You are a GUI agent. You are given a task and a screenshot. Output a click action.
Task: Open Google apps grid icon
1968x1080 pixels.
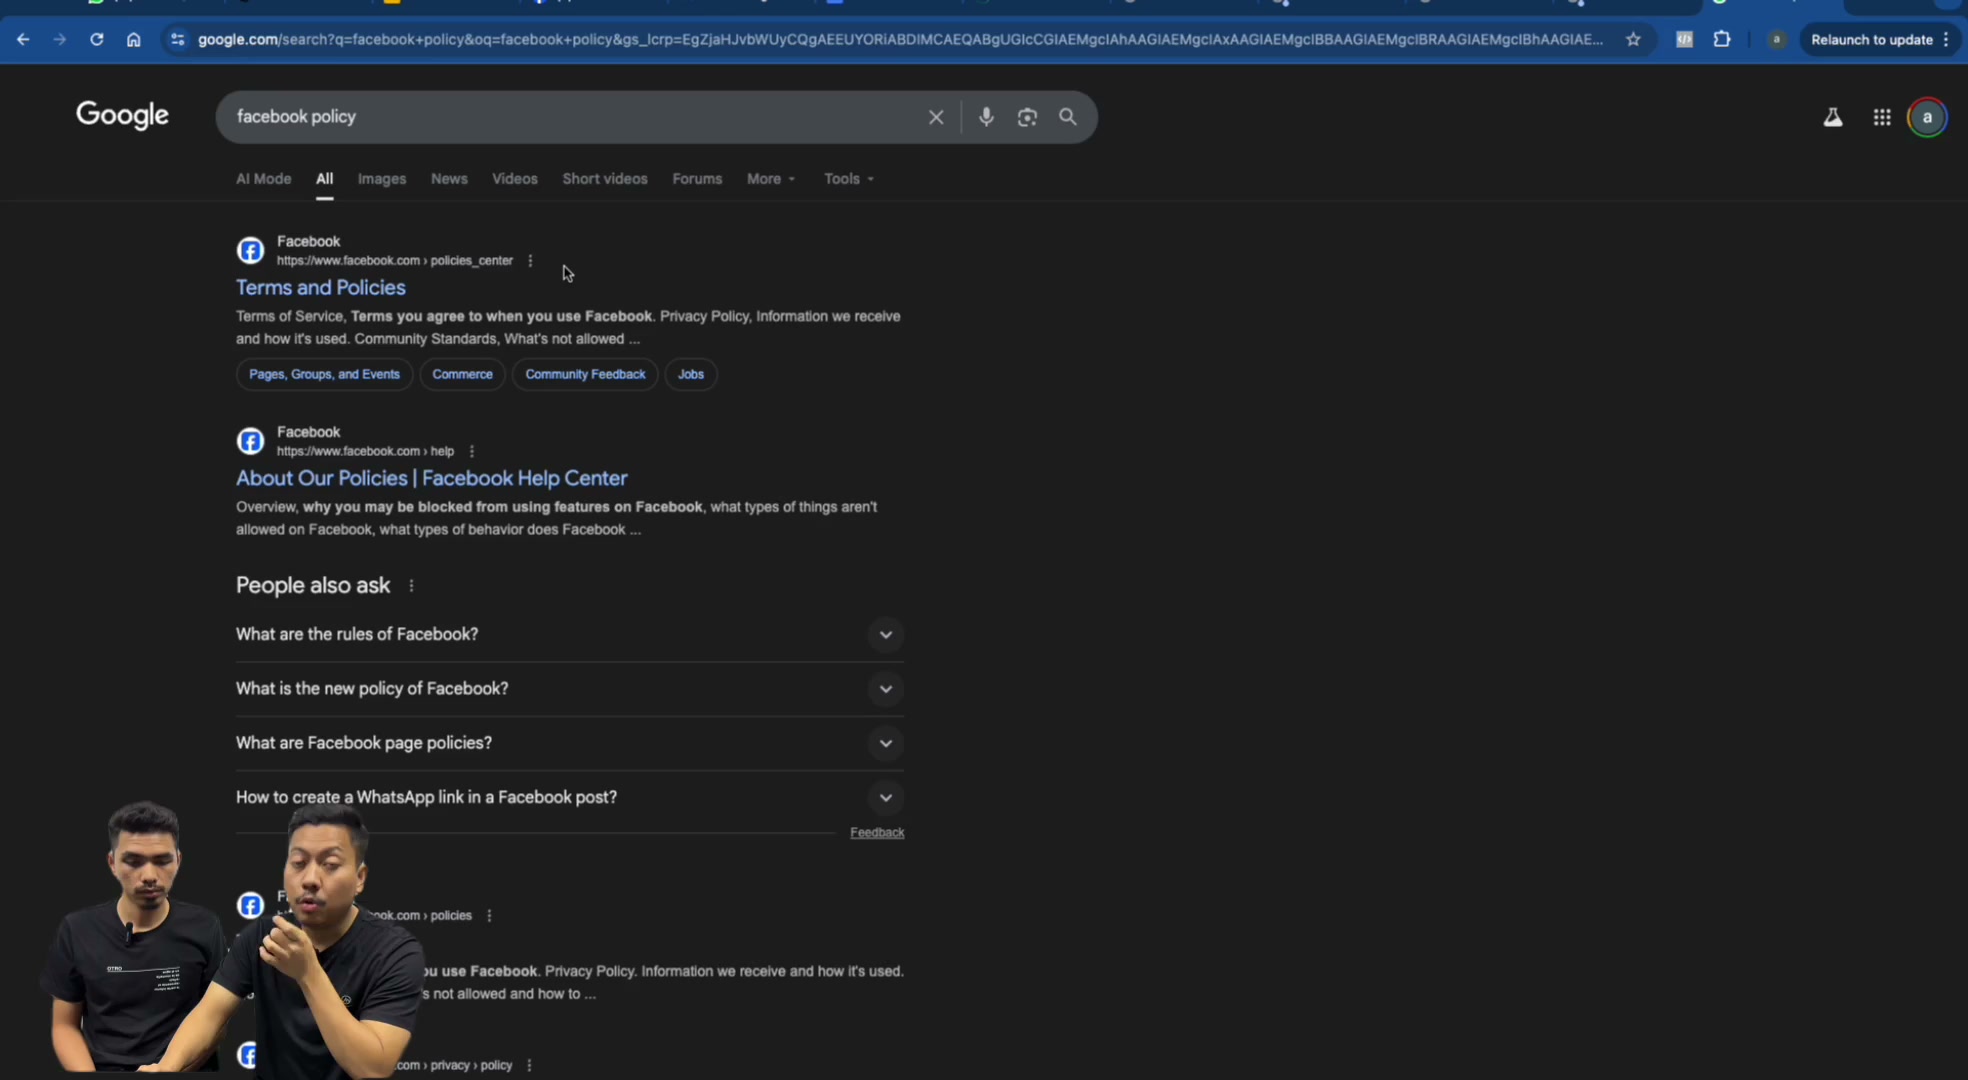[x=1882, y=117]
